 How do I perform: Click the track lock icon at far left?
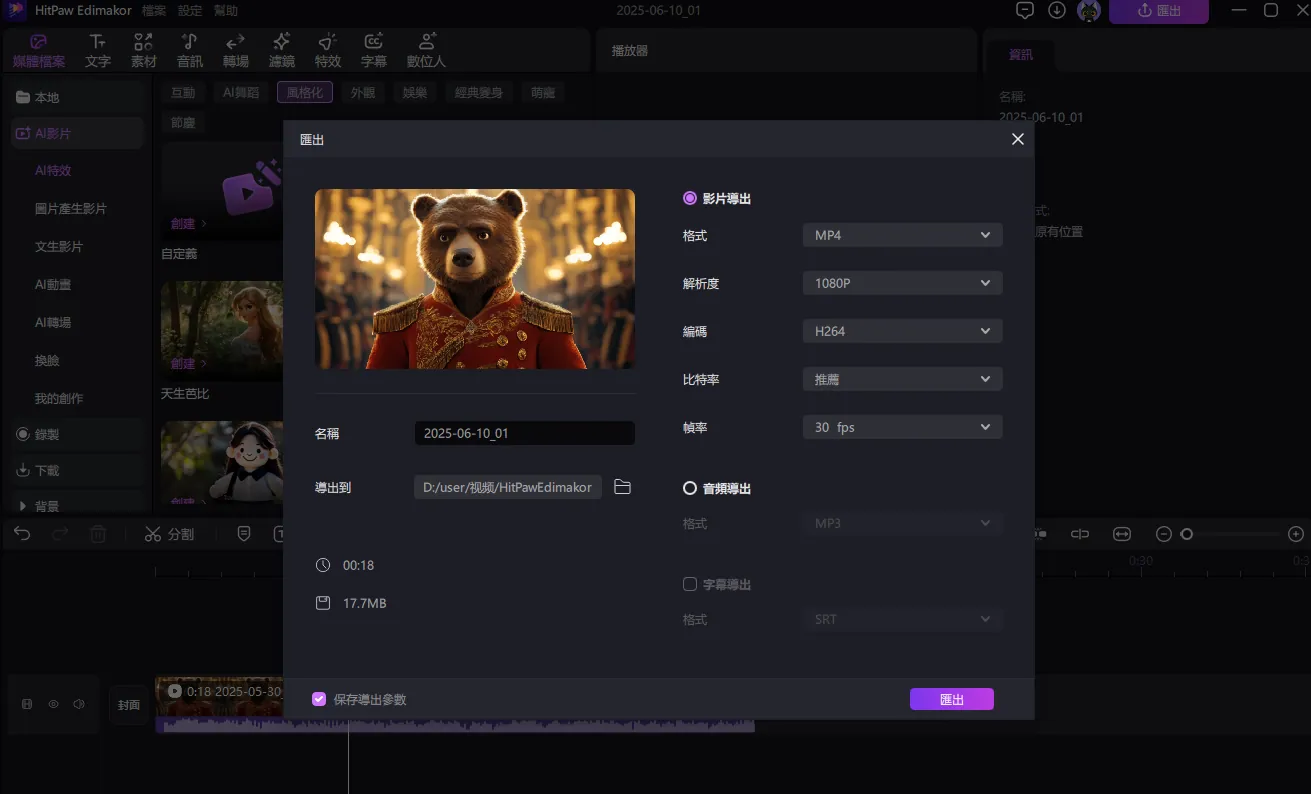(x=27, y=704)
